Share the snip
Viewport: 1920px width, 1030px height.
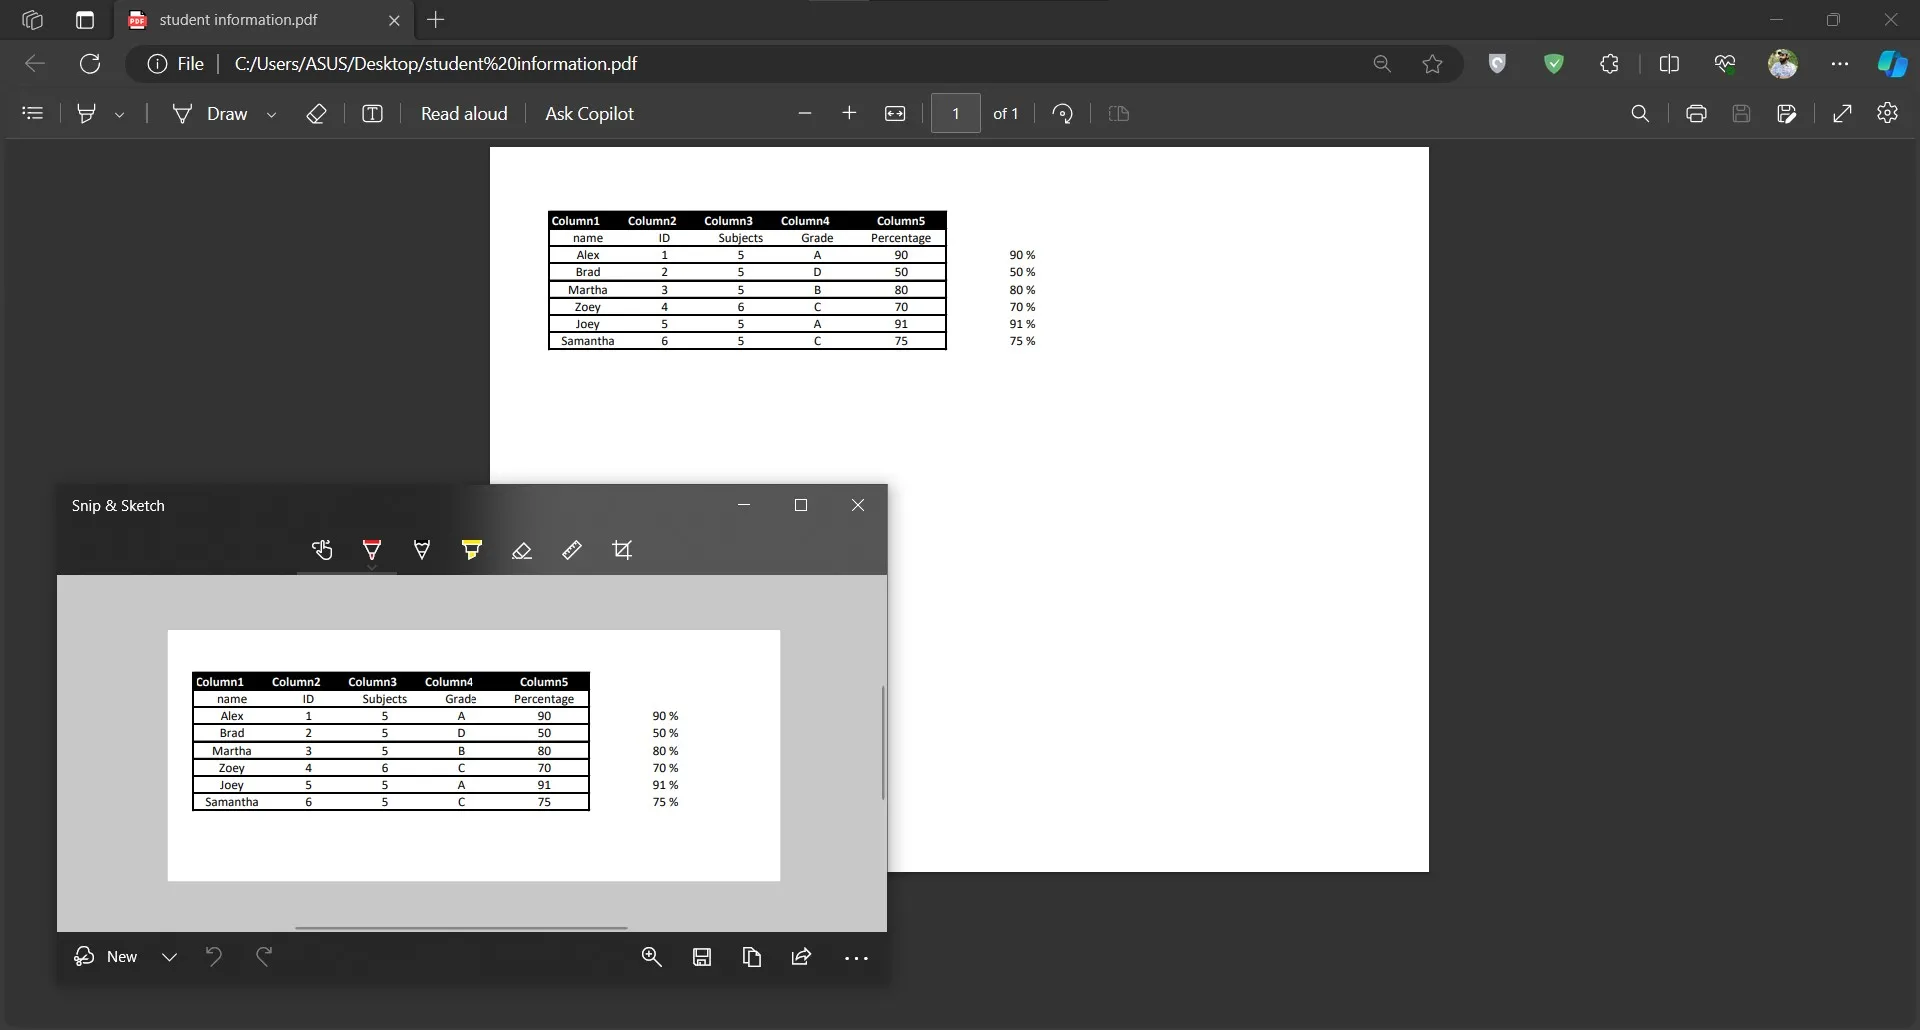(x=801, y=957)
